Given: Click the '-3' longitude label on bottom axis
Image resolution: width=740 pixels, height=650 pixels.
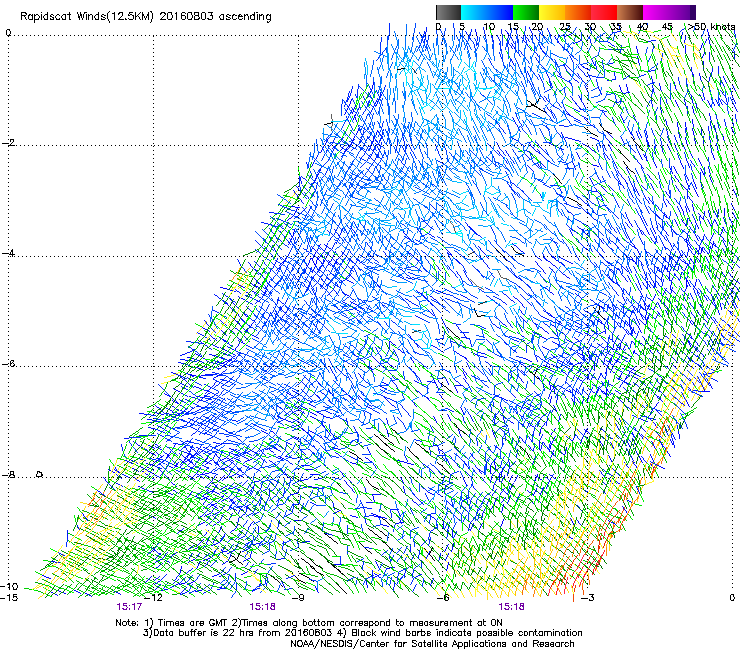Looking at the screenshot, I should click(x=588, y=598).
